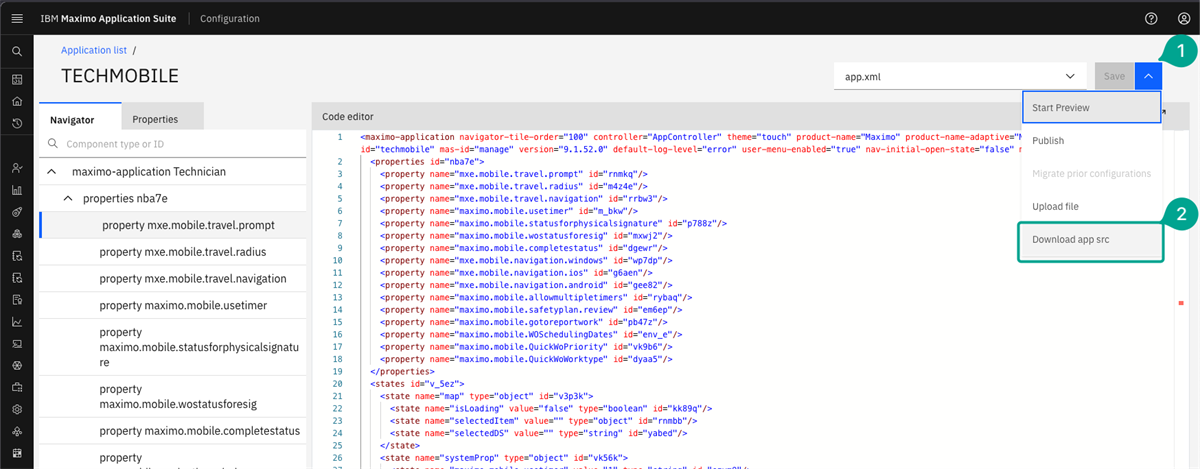Open the app.xml file dropdown

pyautogui.click(x=960, y=76)
